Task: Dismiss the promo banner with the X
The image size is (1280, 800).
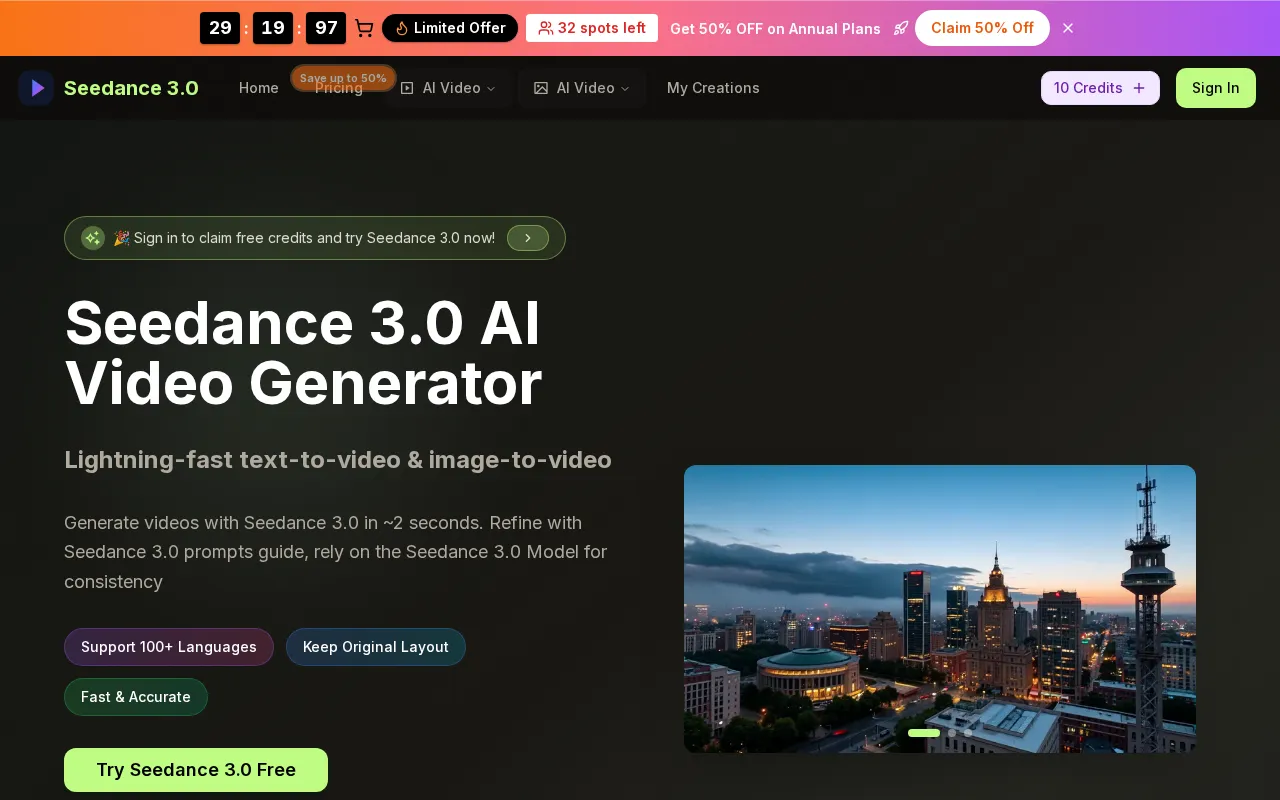Action: tap(1068, 28)
